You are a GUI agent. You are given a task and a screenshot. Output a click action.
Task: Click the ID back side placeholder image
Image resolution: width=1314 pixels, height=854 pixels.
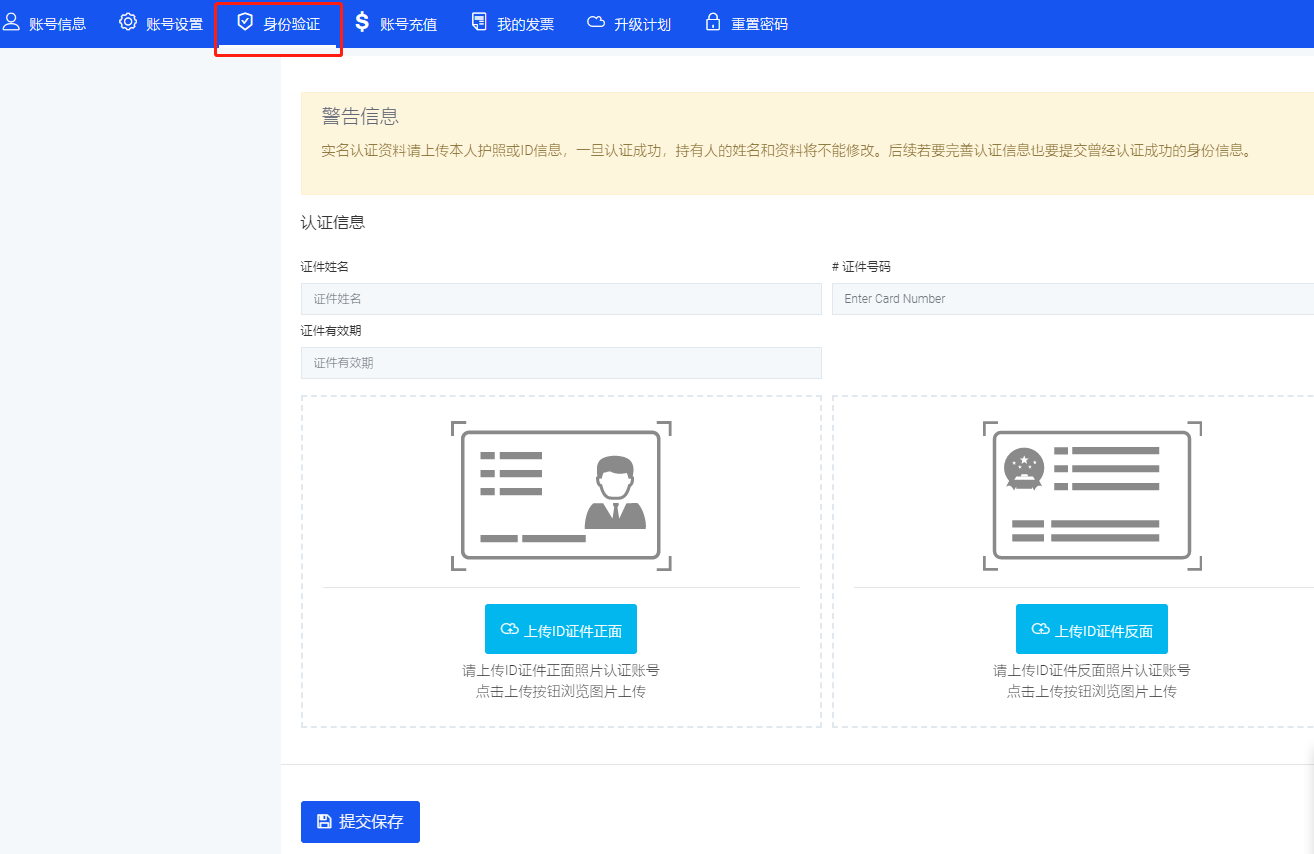point(1092,495)
